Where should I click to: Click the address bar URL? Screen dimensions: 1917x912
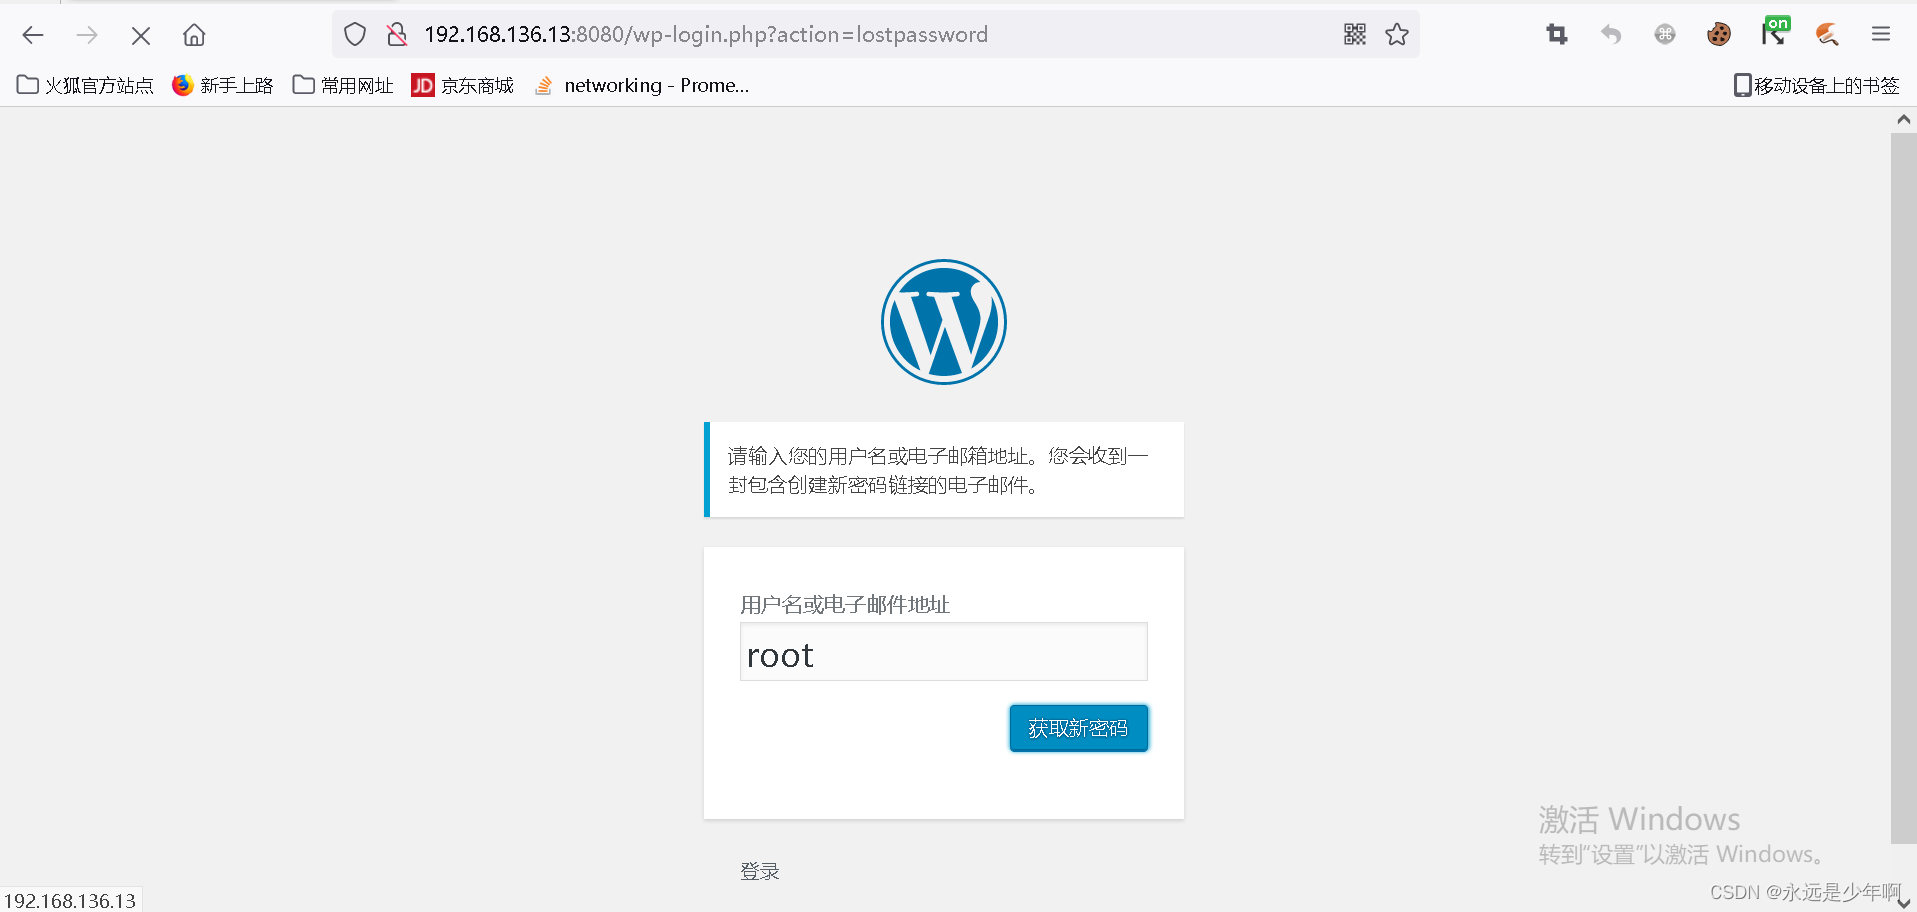706,35
